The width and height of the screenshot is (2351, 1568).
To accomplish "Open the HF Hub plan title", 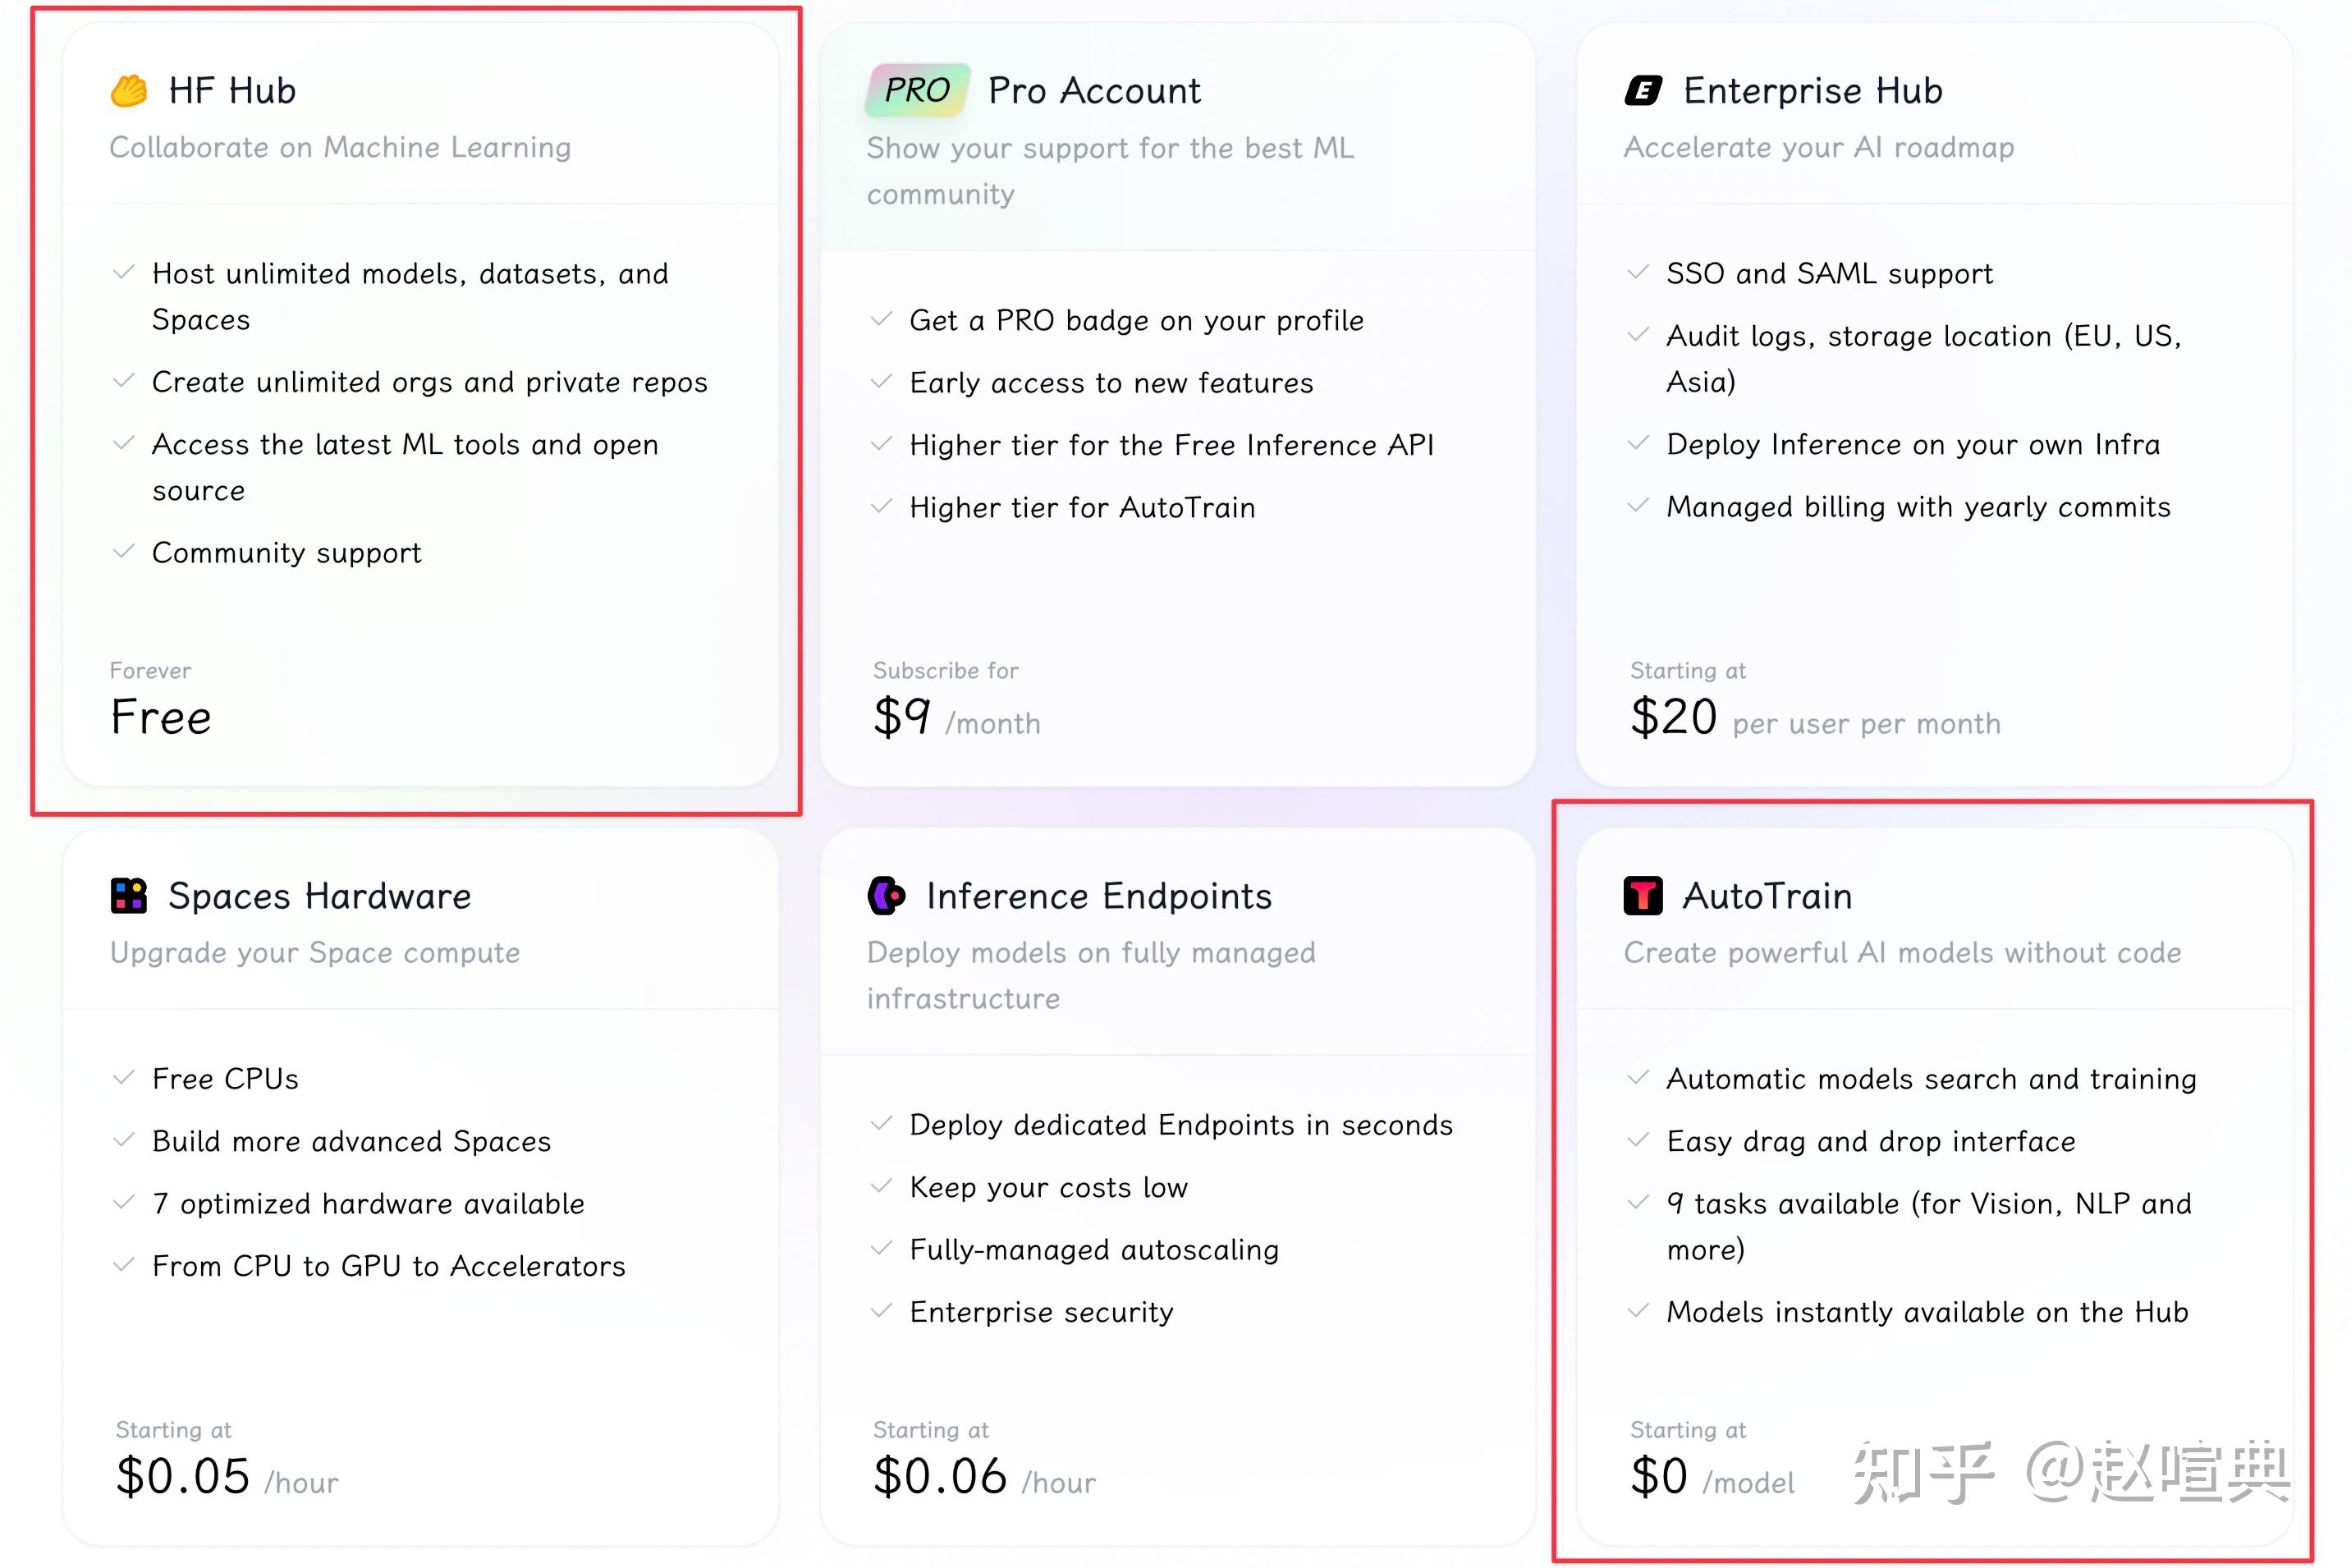I will pos(232,91).
